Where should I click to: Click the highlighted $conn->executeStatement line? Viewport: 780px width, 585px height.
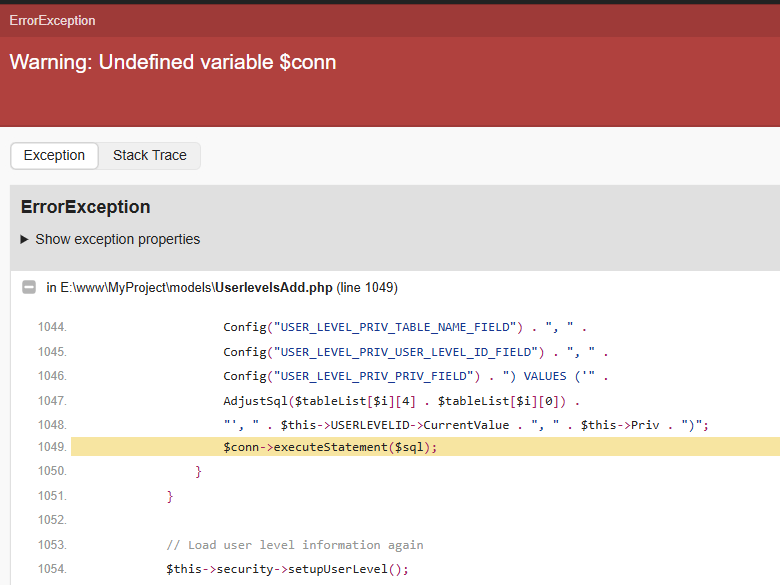click(330, 447)
